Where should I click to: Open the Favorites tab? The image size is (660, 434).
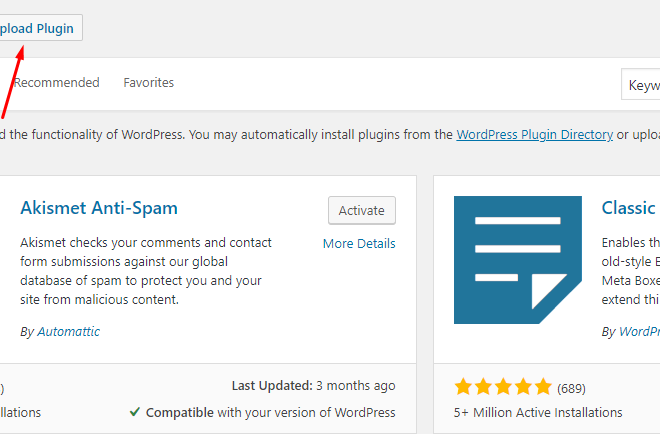click(149, 83)
